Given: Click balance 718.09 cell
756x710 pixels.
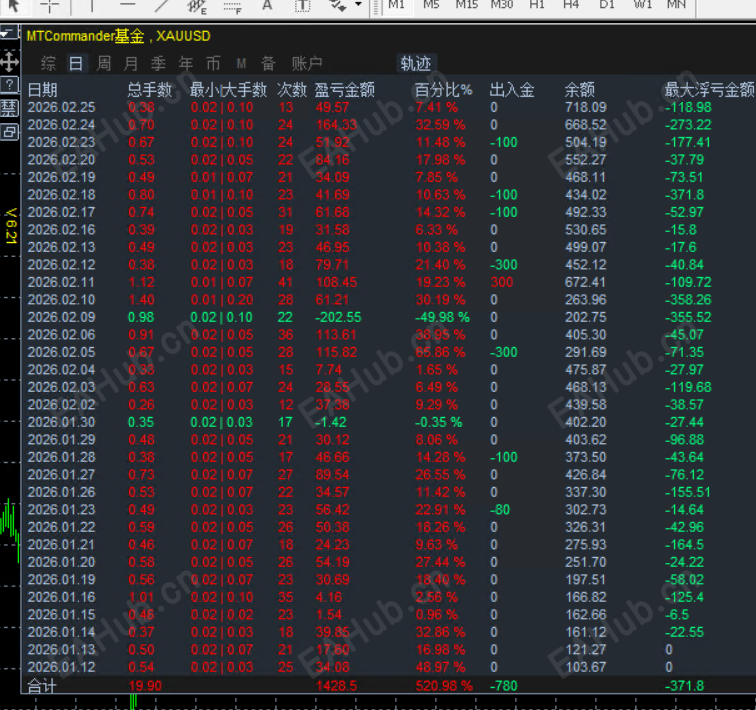Looking at the screenshot, I should tap(585, 107).
